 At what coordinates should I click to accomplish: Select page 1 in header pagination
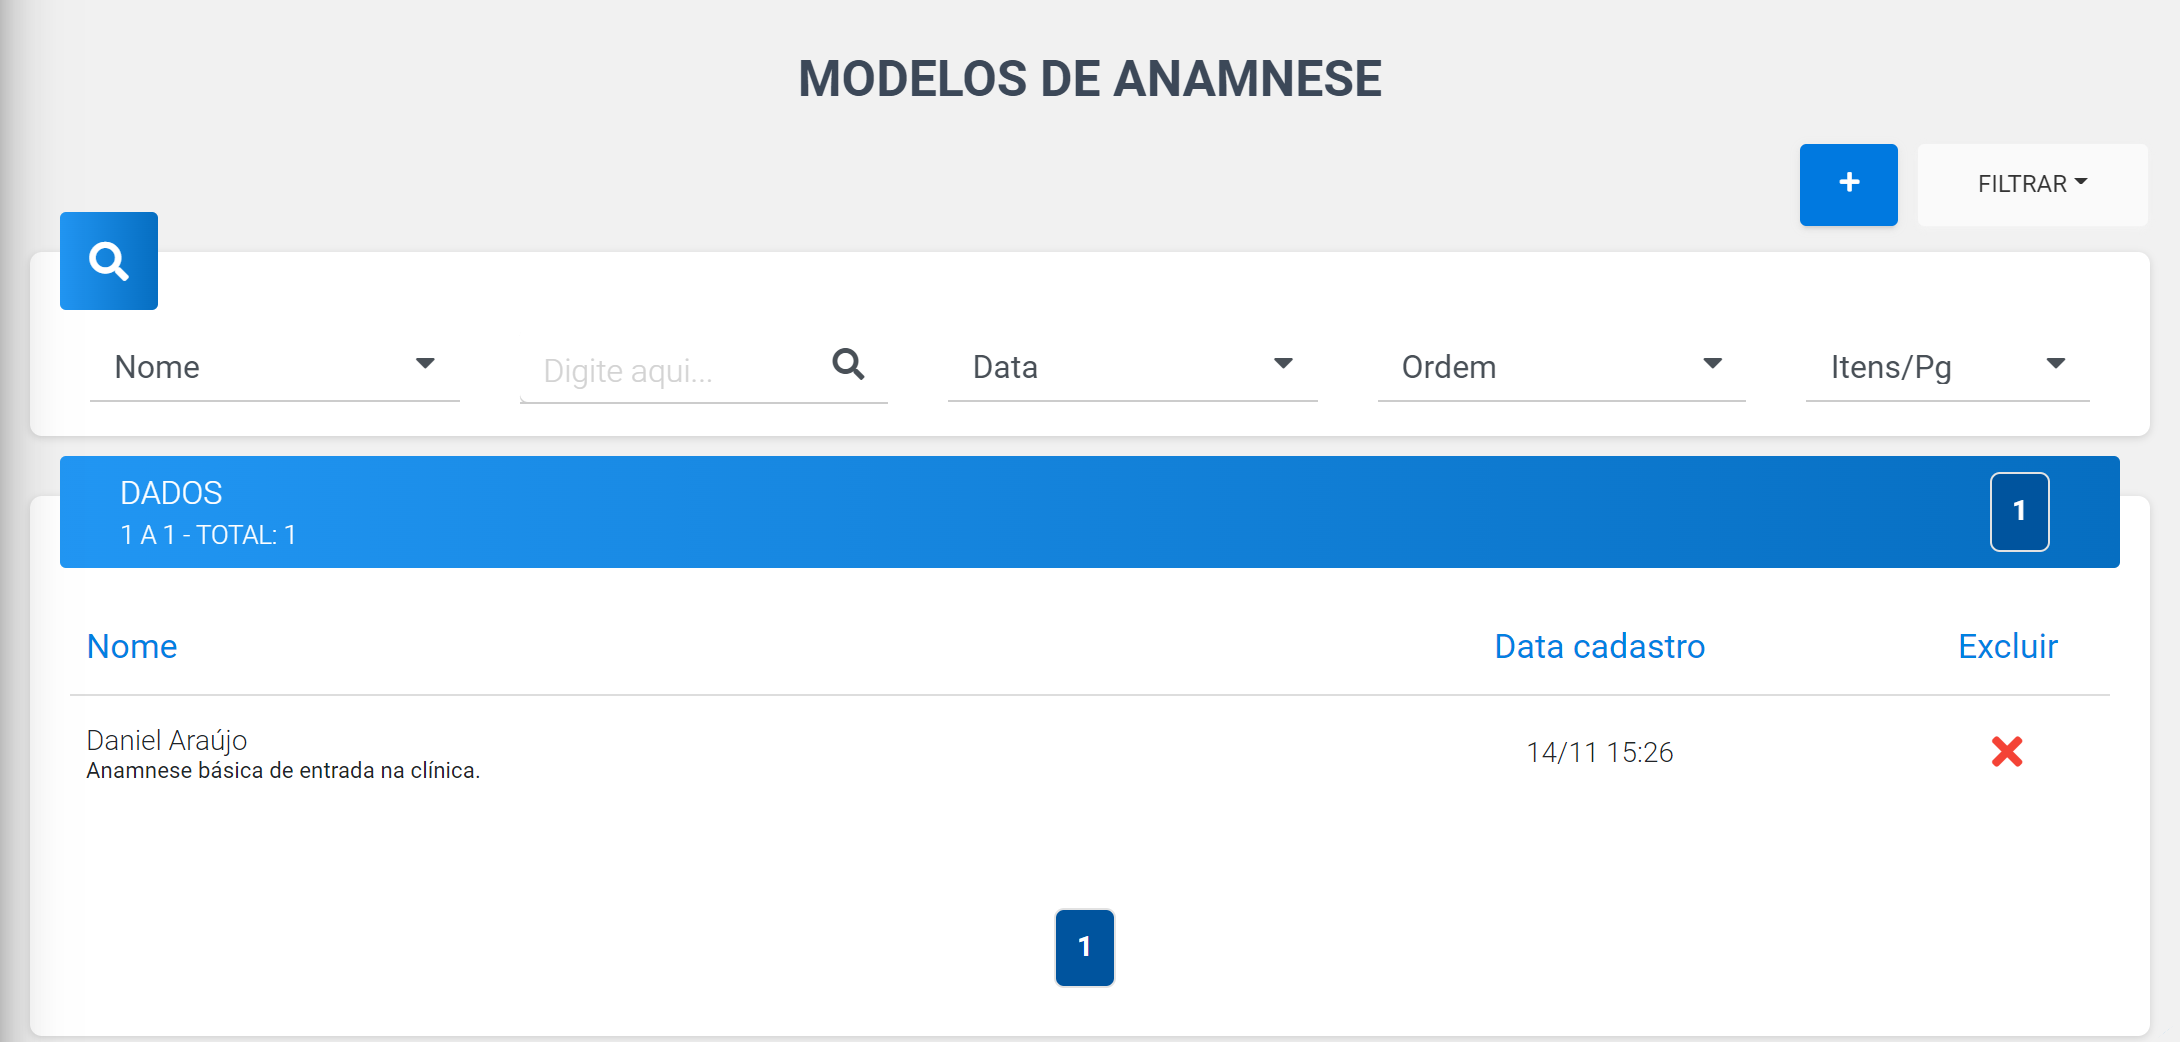[x=2019, y=511]
